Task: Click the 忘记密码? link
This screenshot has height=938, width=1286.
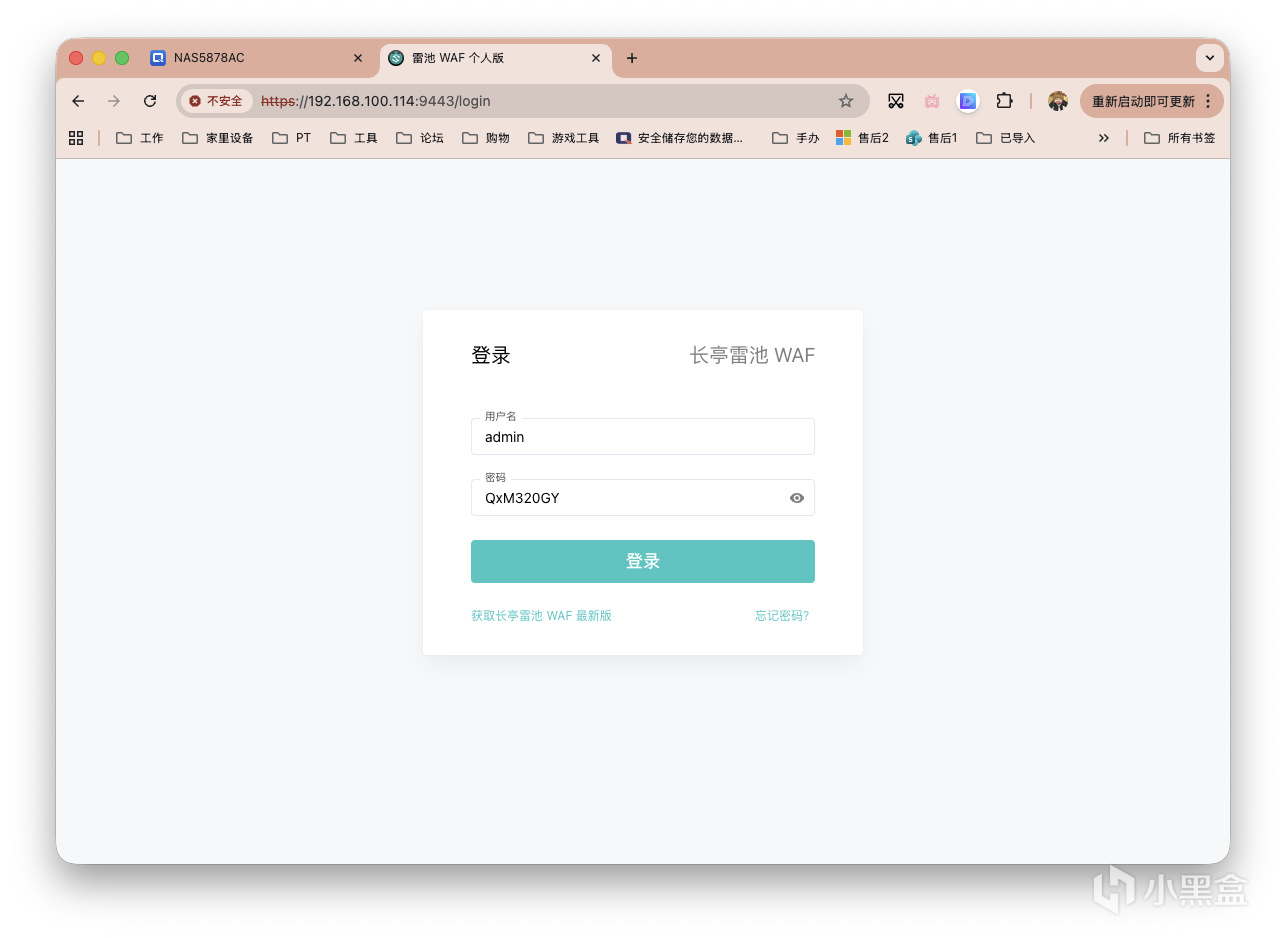Action: (x=782, y=616)
